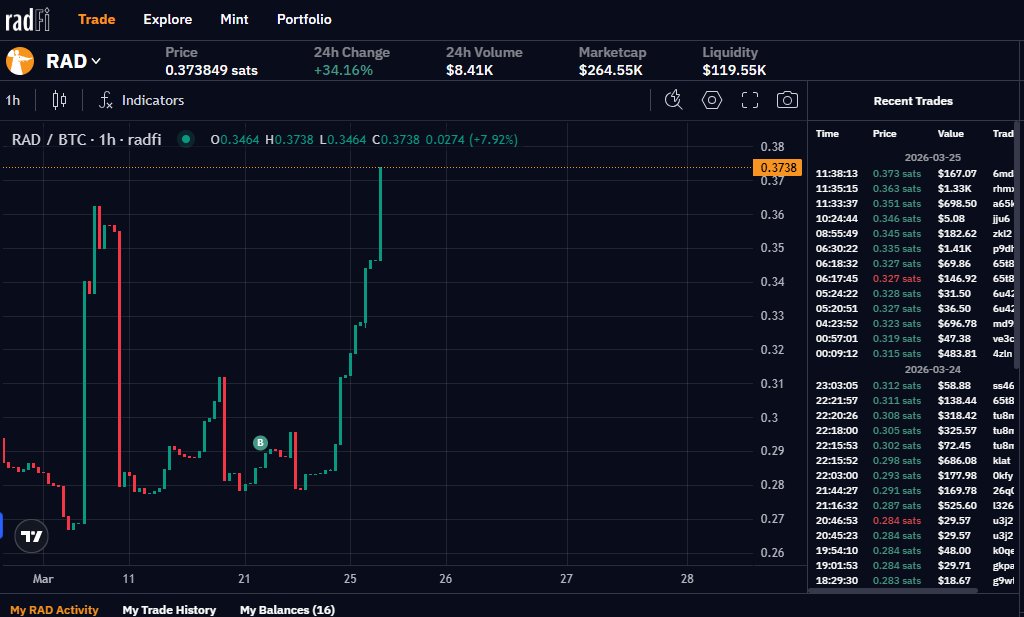
Task: Click the Recent Trades horizontal scrollbar
Action: 893,591
